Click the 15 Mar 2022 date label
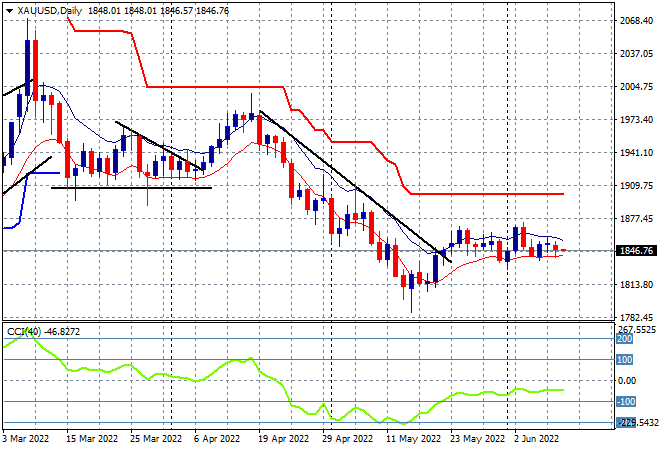 [x=92, y=439]
